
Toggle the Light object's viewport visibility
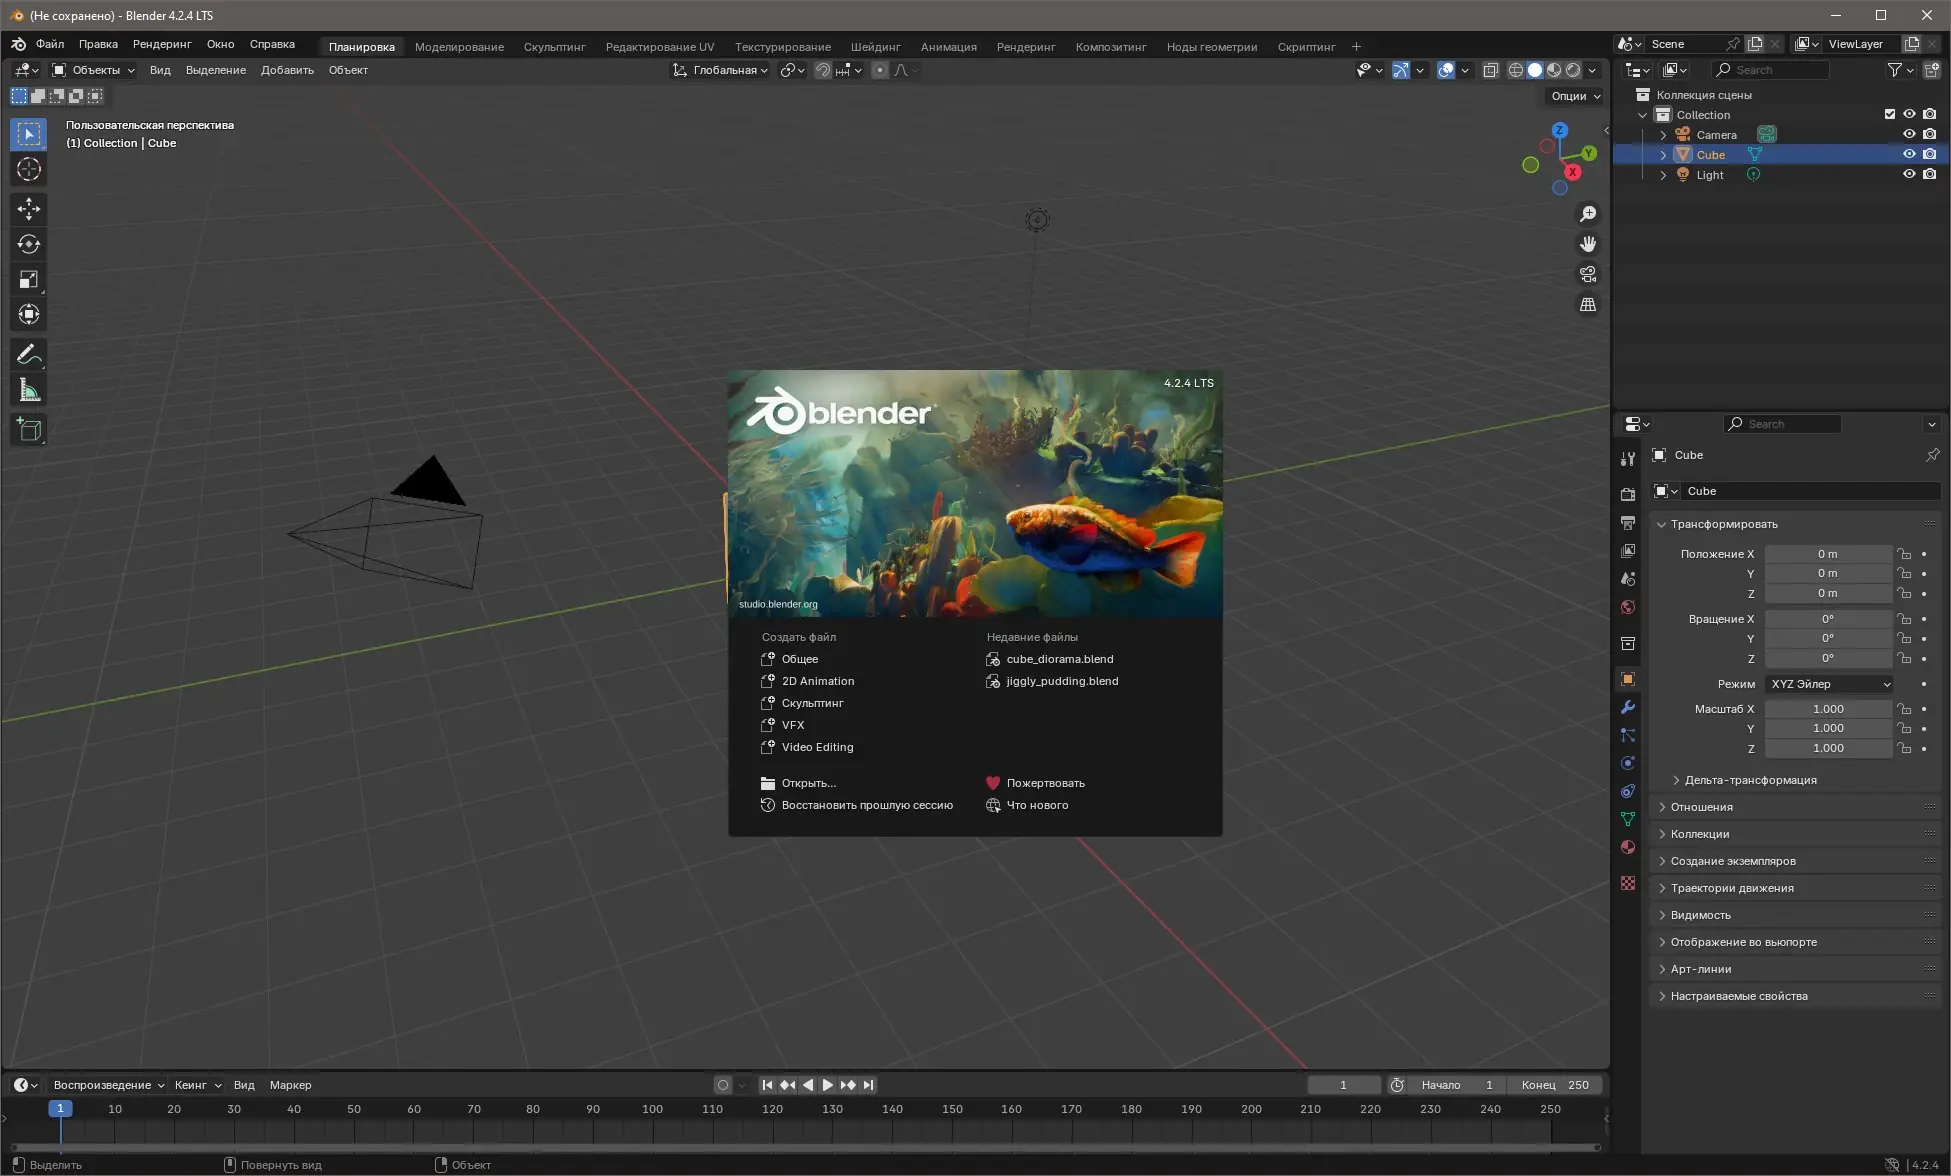pos(1908,174)
